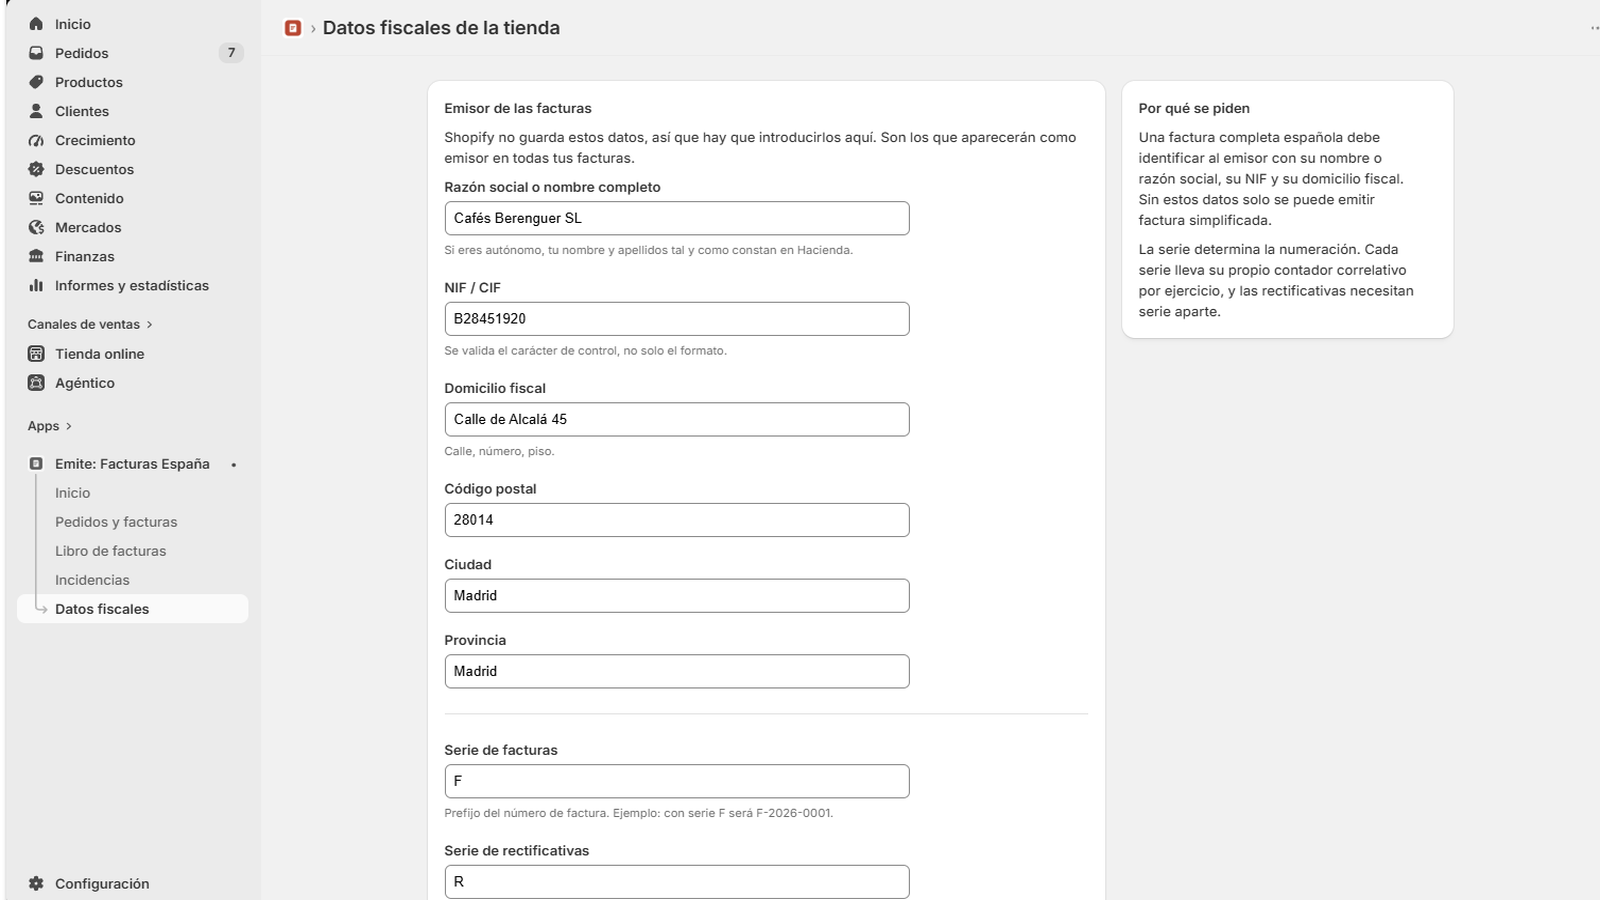The image size is (1600, 900).
Task: Click the Productos tag icon
Action: (36, 82)
